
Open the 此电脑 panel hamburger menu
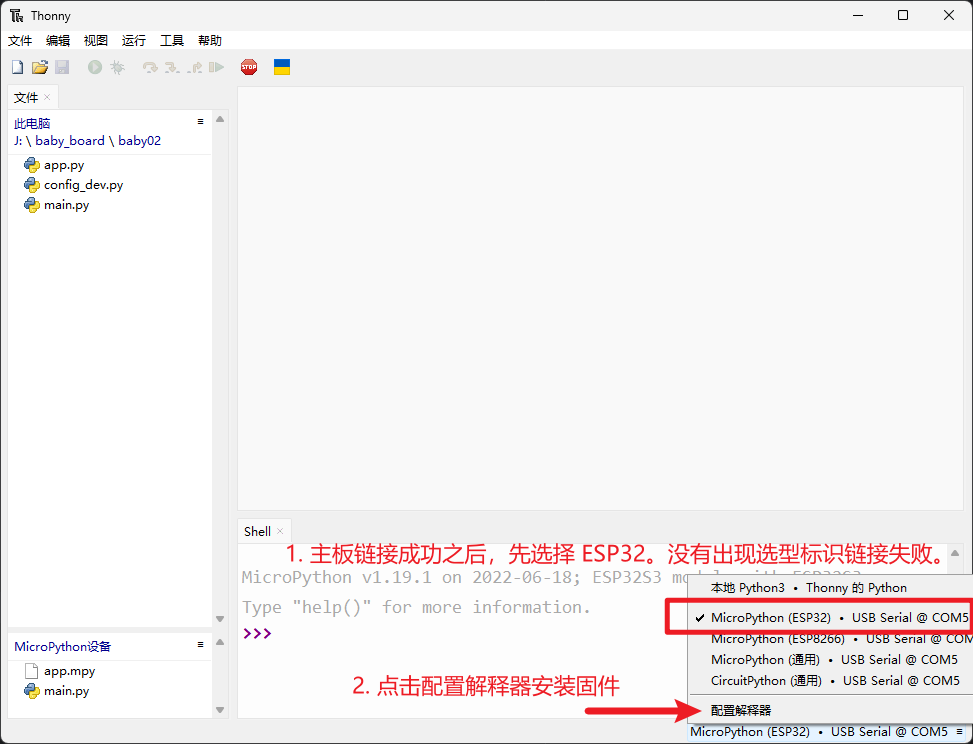coord(200,122)
